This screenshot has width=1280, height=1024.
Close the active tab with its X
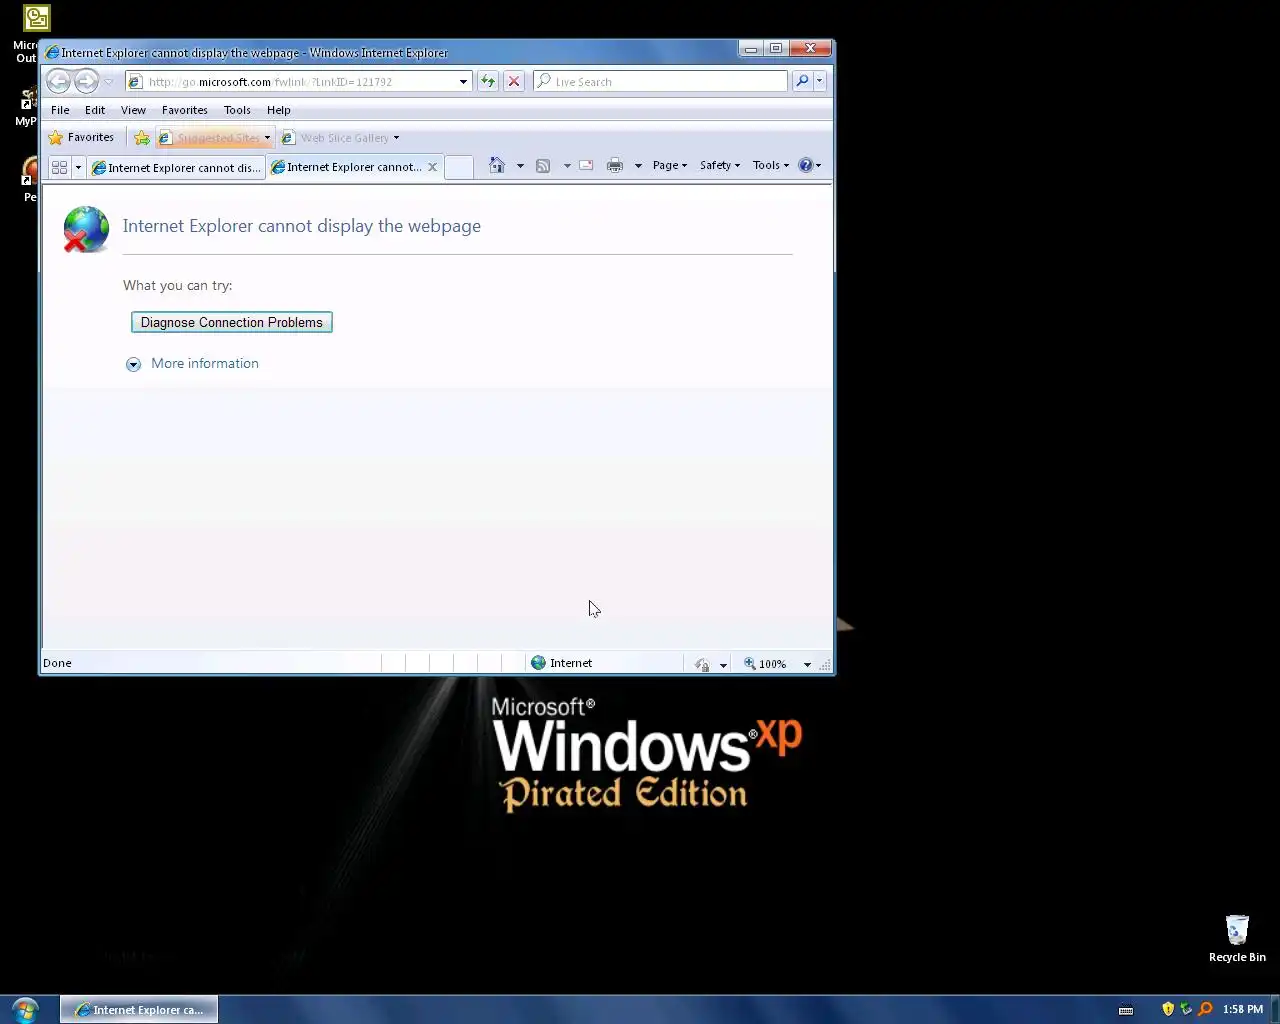(432, 167)
